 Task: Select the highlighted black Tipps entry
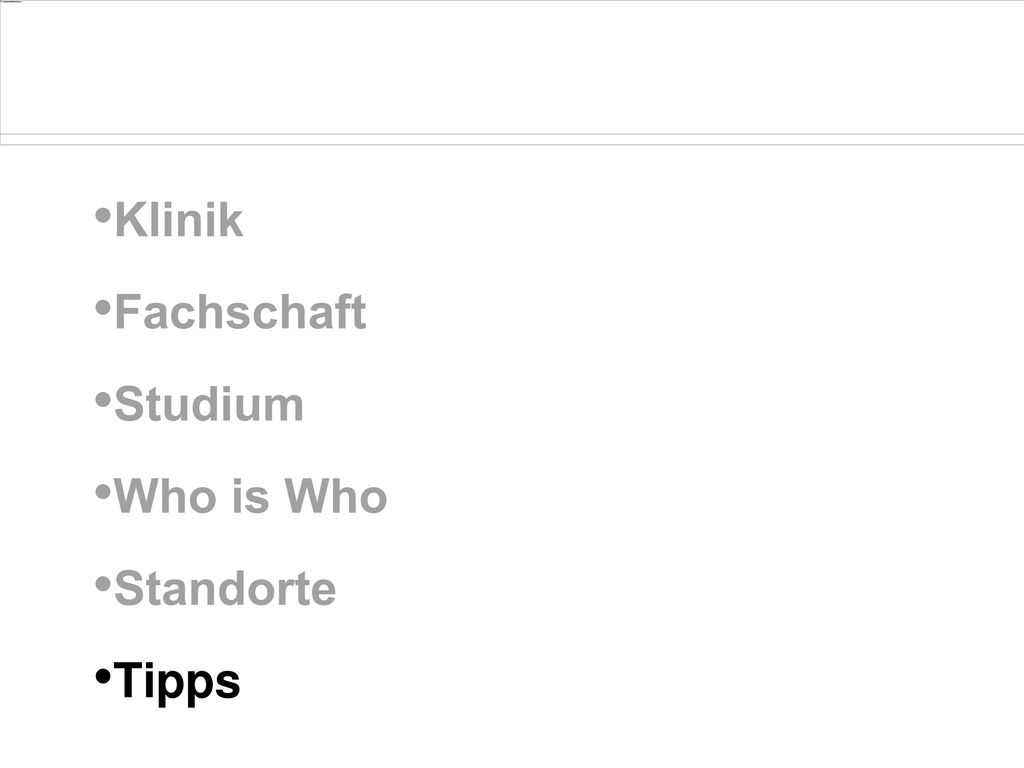click(x=177, y=682)
